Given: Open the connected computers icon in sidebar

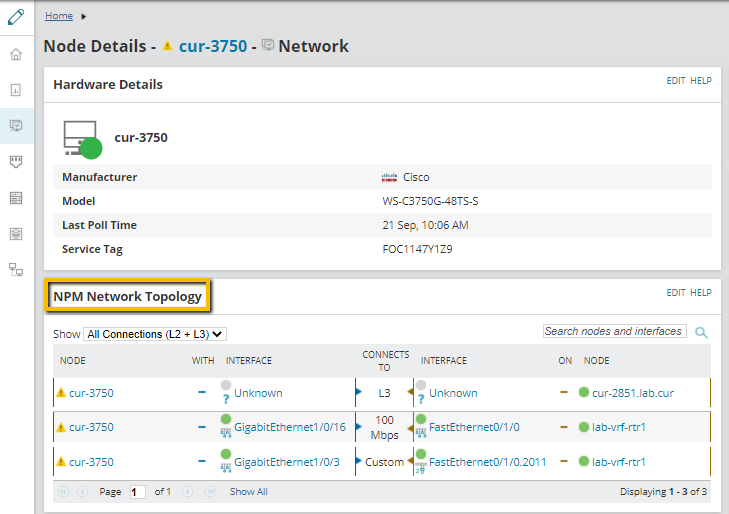Looking at the screenshot, I should click(16, 270).
